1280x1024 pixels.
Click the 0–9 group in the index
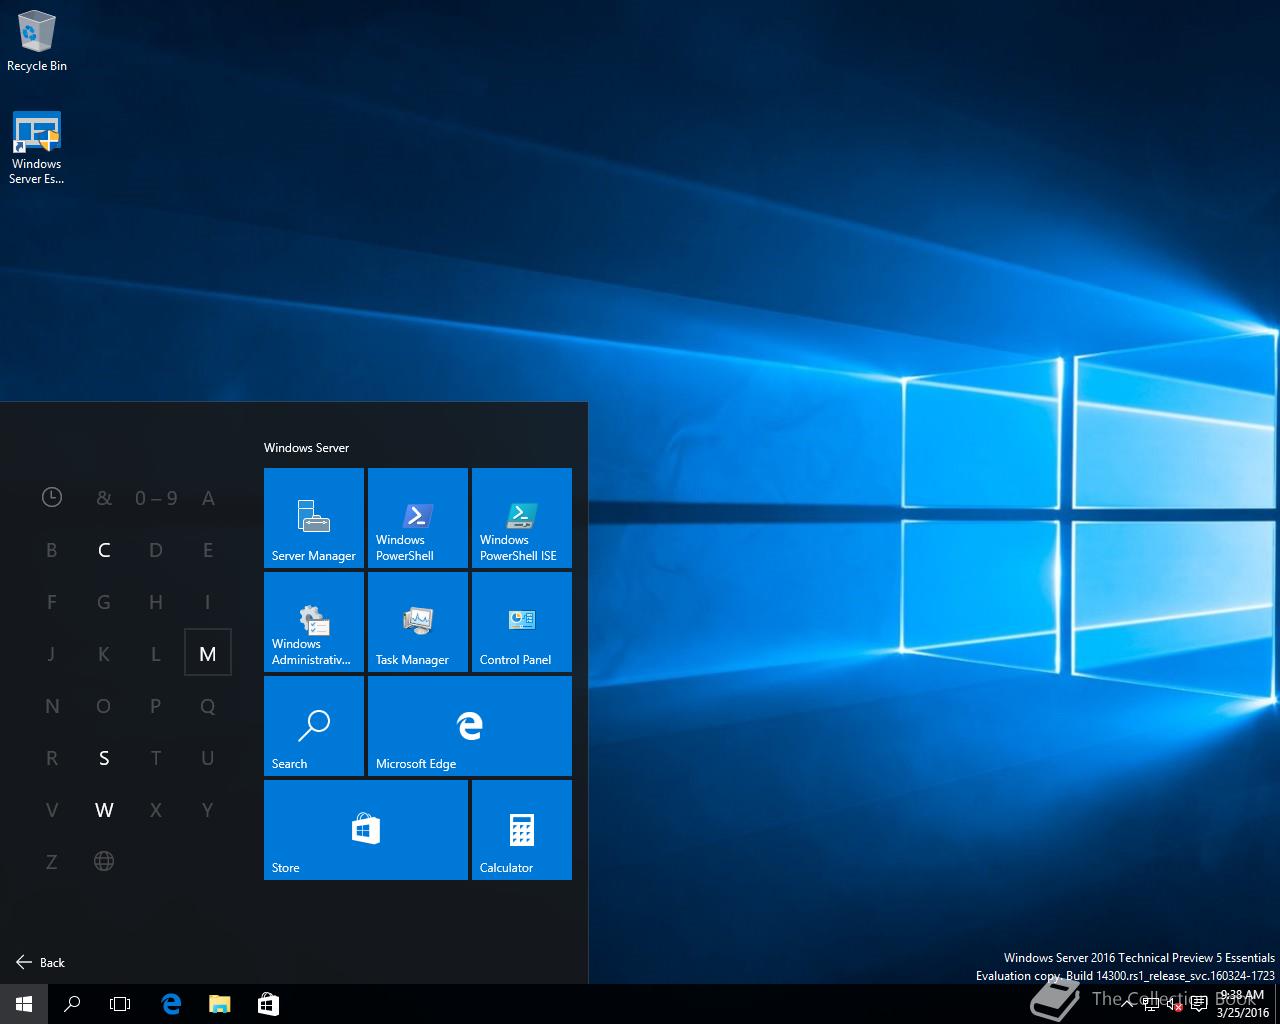pos(156,497)
